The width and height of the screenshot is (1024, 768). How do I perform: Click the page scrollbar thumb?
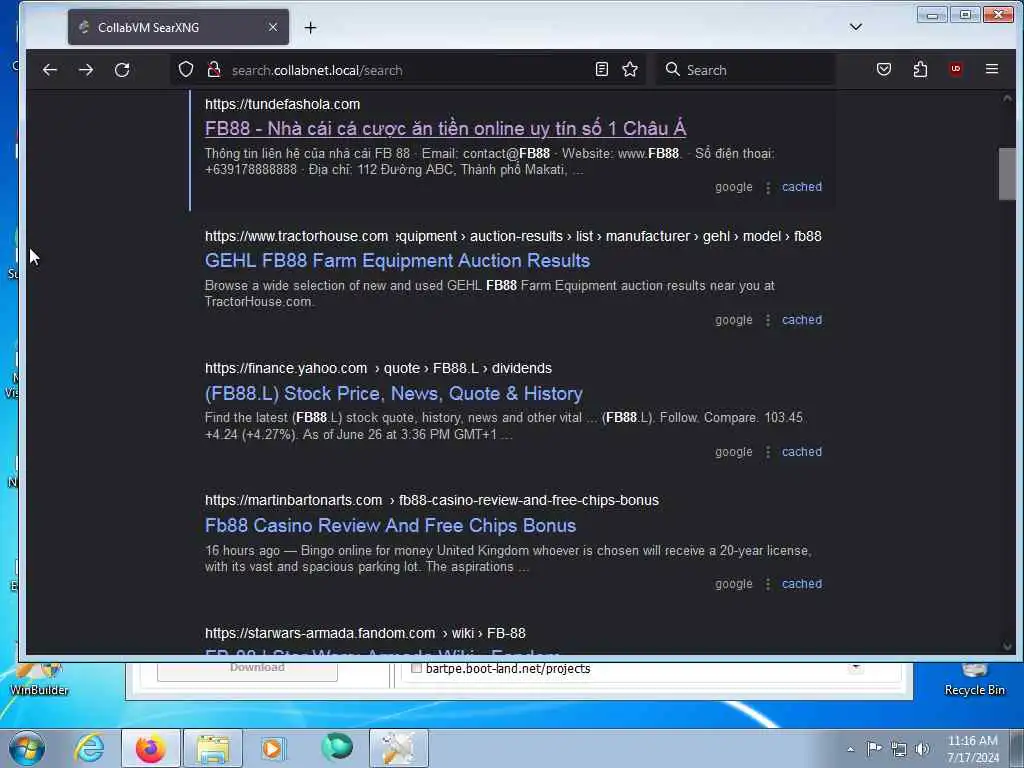point(1007,174)
